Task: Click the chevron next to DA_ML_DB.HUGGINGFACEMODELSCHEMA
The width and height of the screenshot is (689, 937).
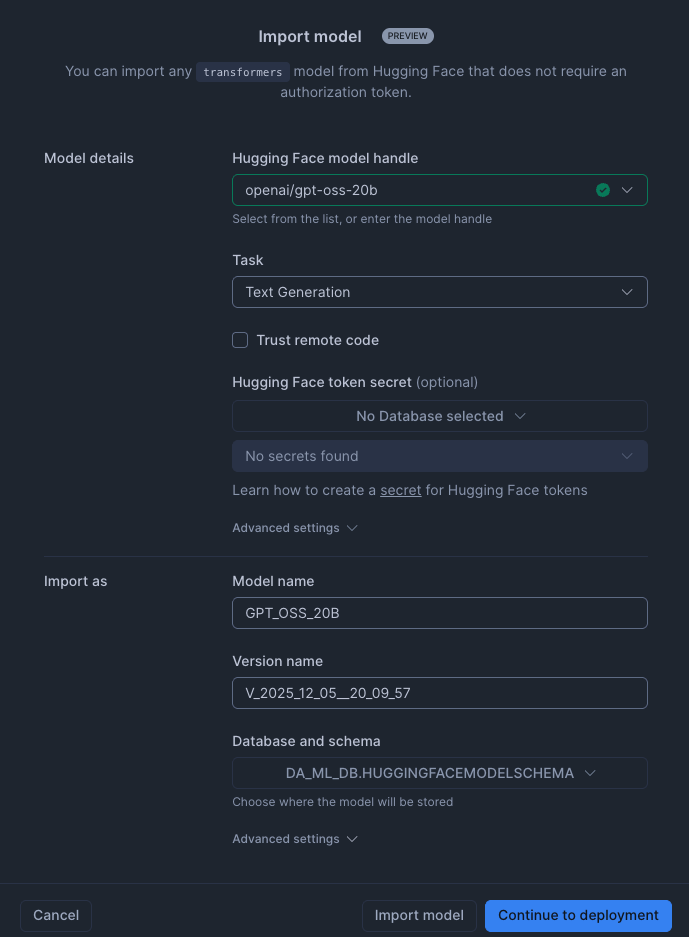Action: 590,773
